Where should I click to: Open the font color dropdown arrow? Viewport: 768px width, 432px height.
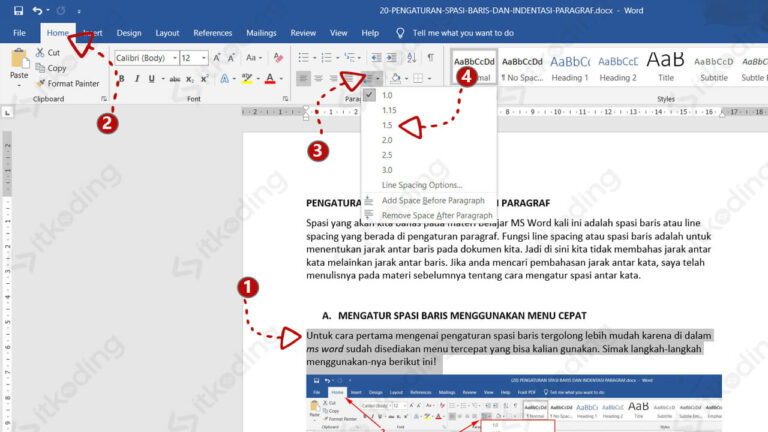[x=281, y=78]
